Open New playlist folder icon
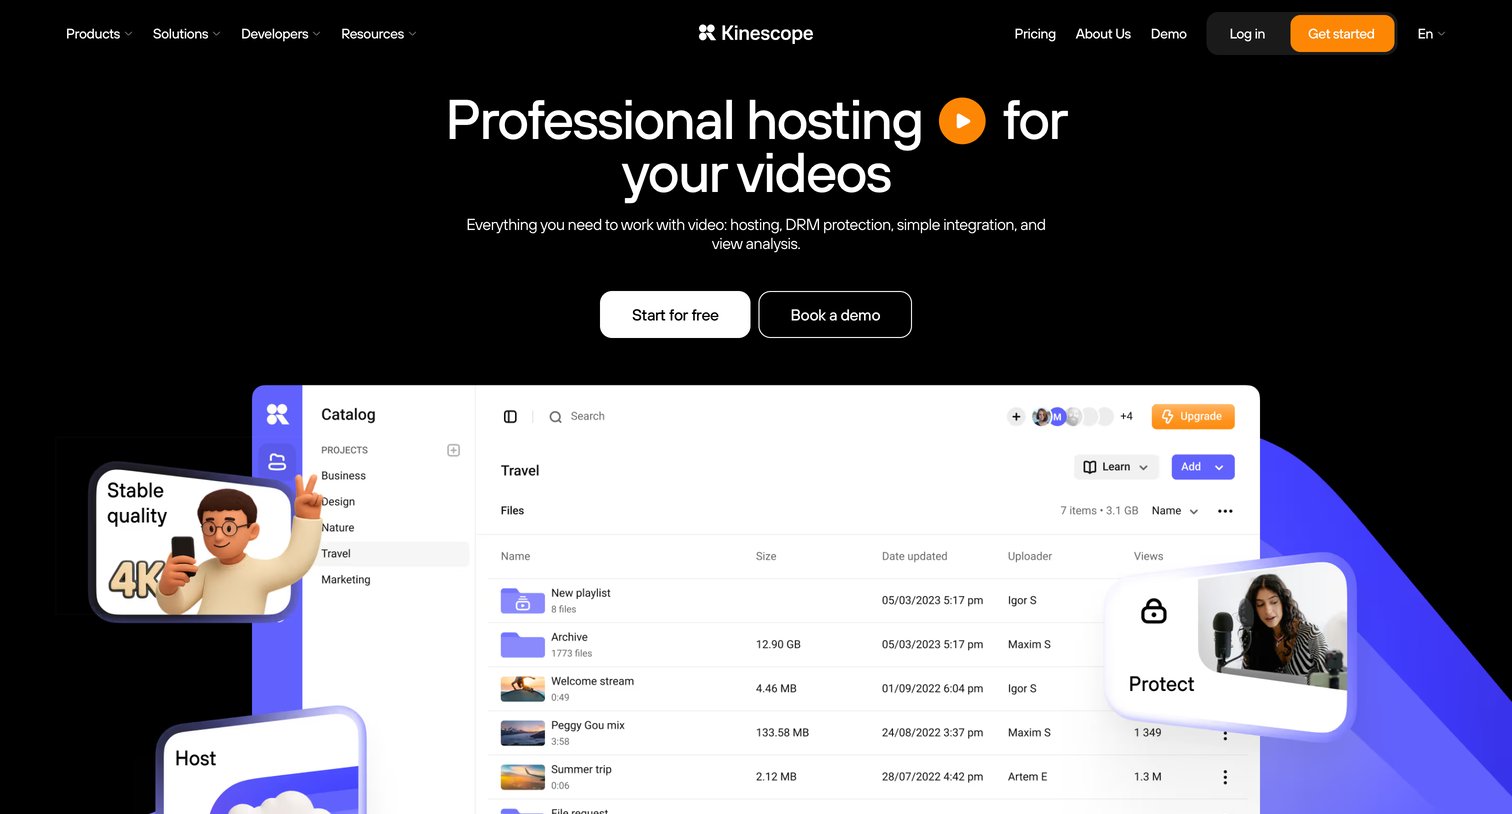The width and height of the screenshot is (1512, 814). coord(522,600)
